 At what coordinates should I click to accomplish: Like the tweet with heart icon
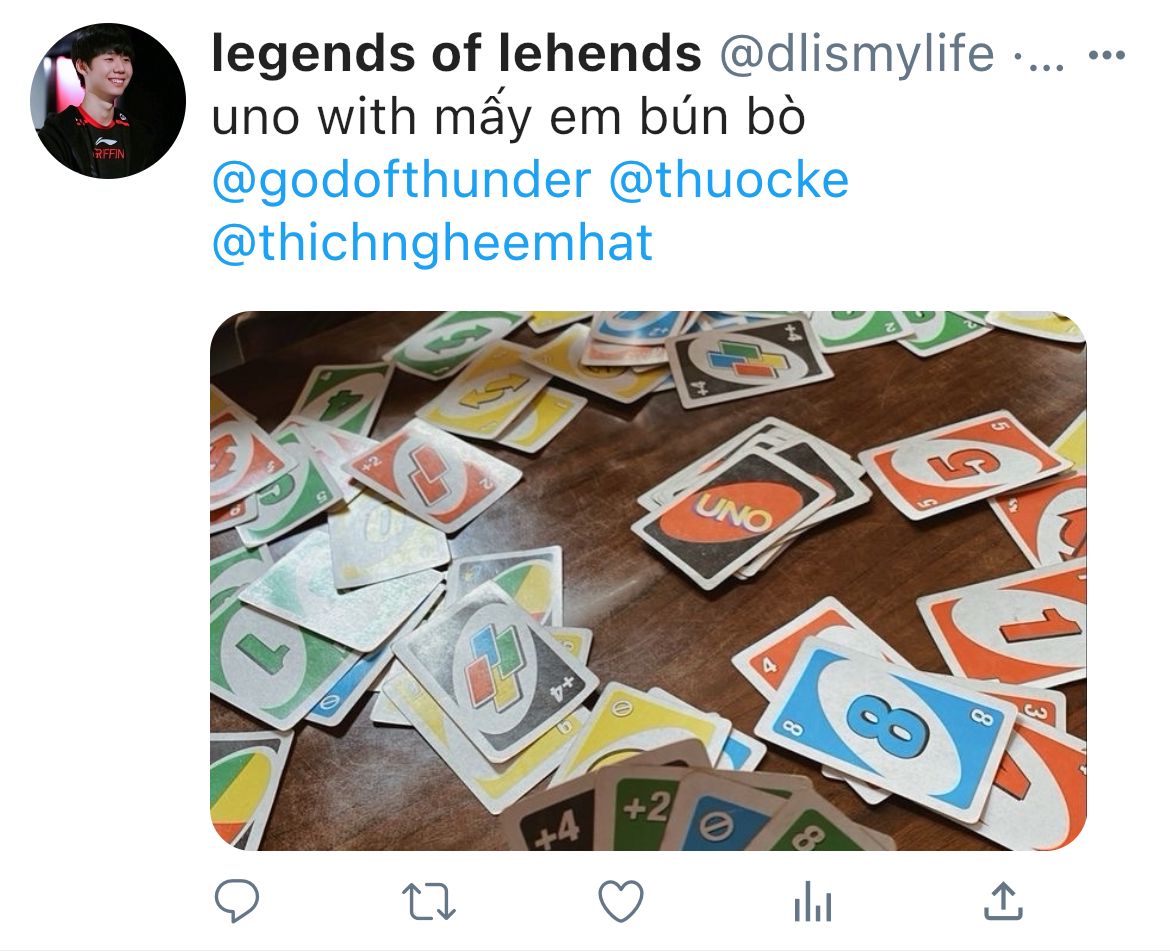tap(621, 901)
